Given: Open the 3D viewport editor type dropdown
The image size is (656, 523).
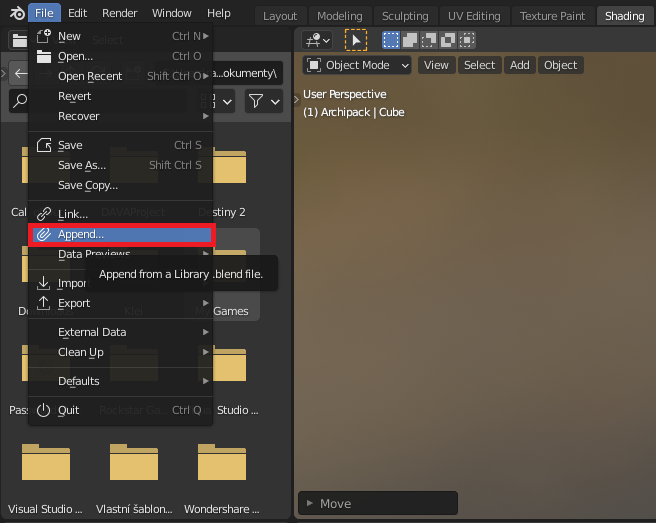Looking at the screenshot, I should [x=317, y=41].
